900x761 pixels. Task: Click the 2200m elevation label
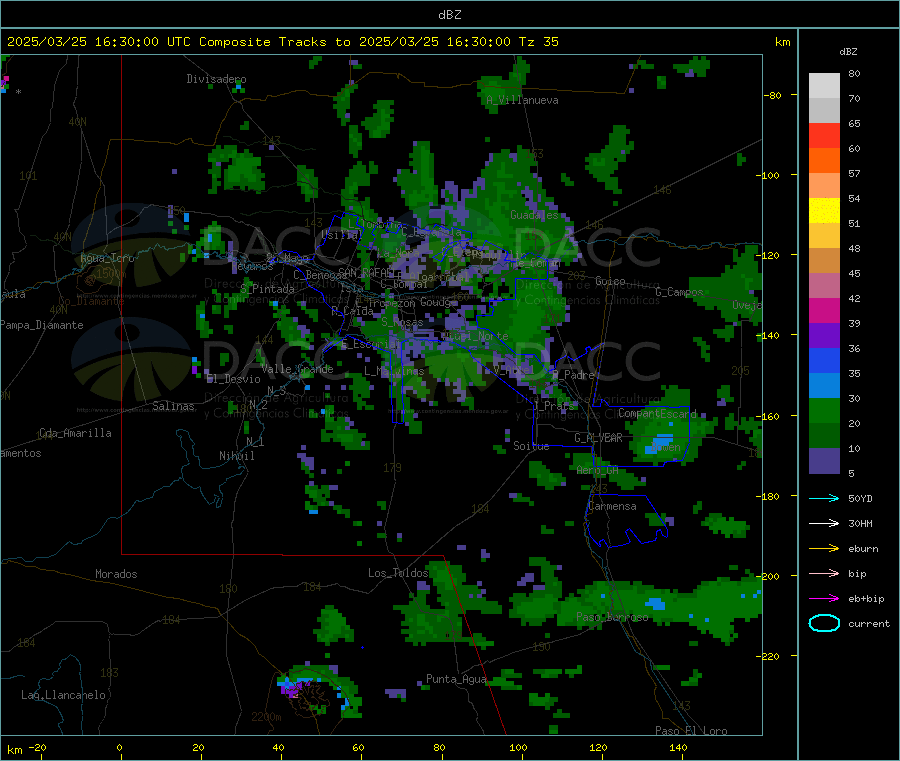[x=266, y=717]
